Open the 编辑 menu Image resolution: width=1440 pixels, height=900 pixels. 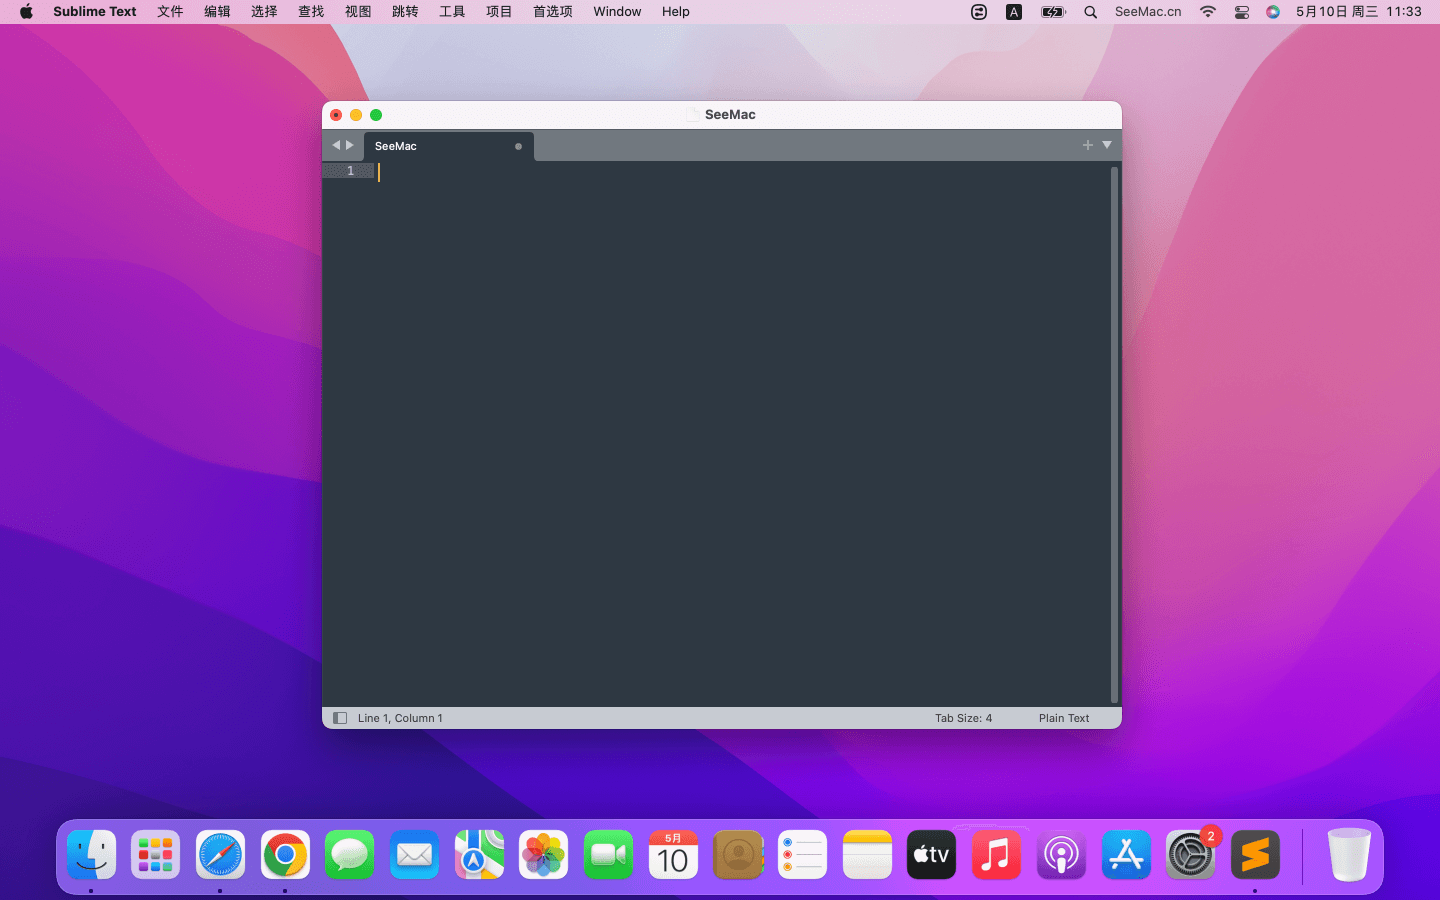217,12
